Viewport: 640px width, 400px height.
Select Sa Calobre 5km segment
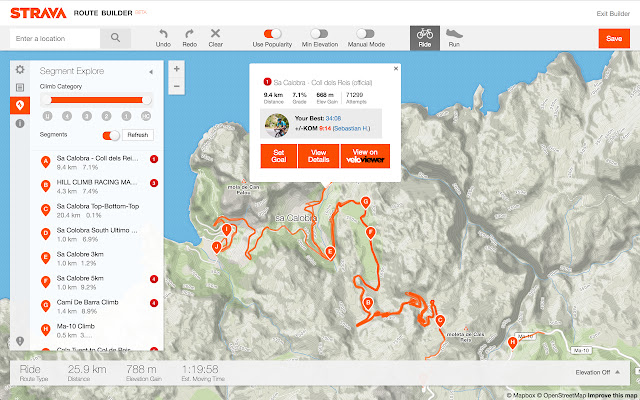point(98,282)
